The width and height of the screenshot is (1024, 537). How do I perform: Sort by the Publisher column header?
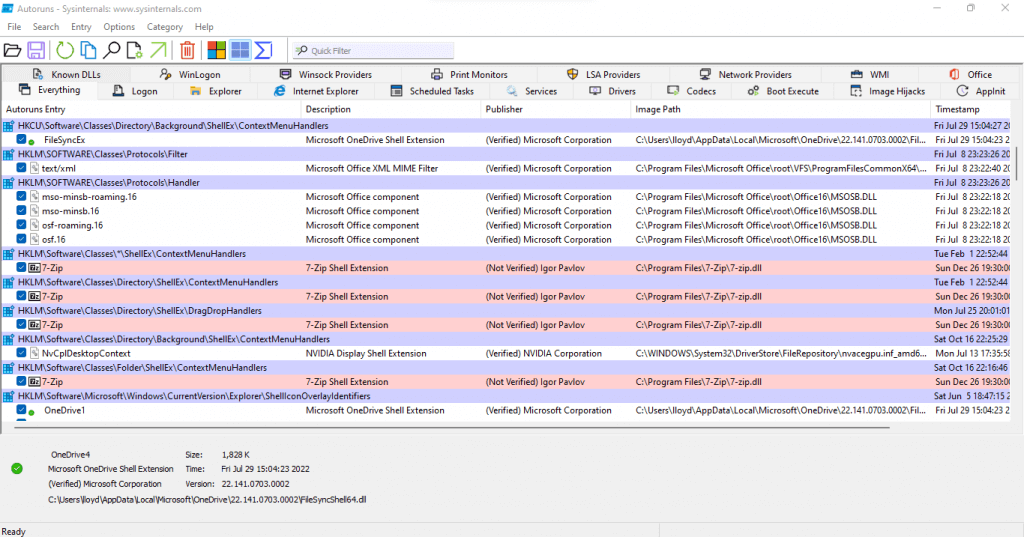[x=504, y=109]
